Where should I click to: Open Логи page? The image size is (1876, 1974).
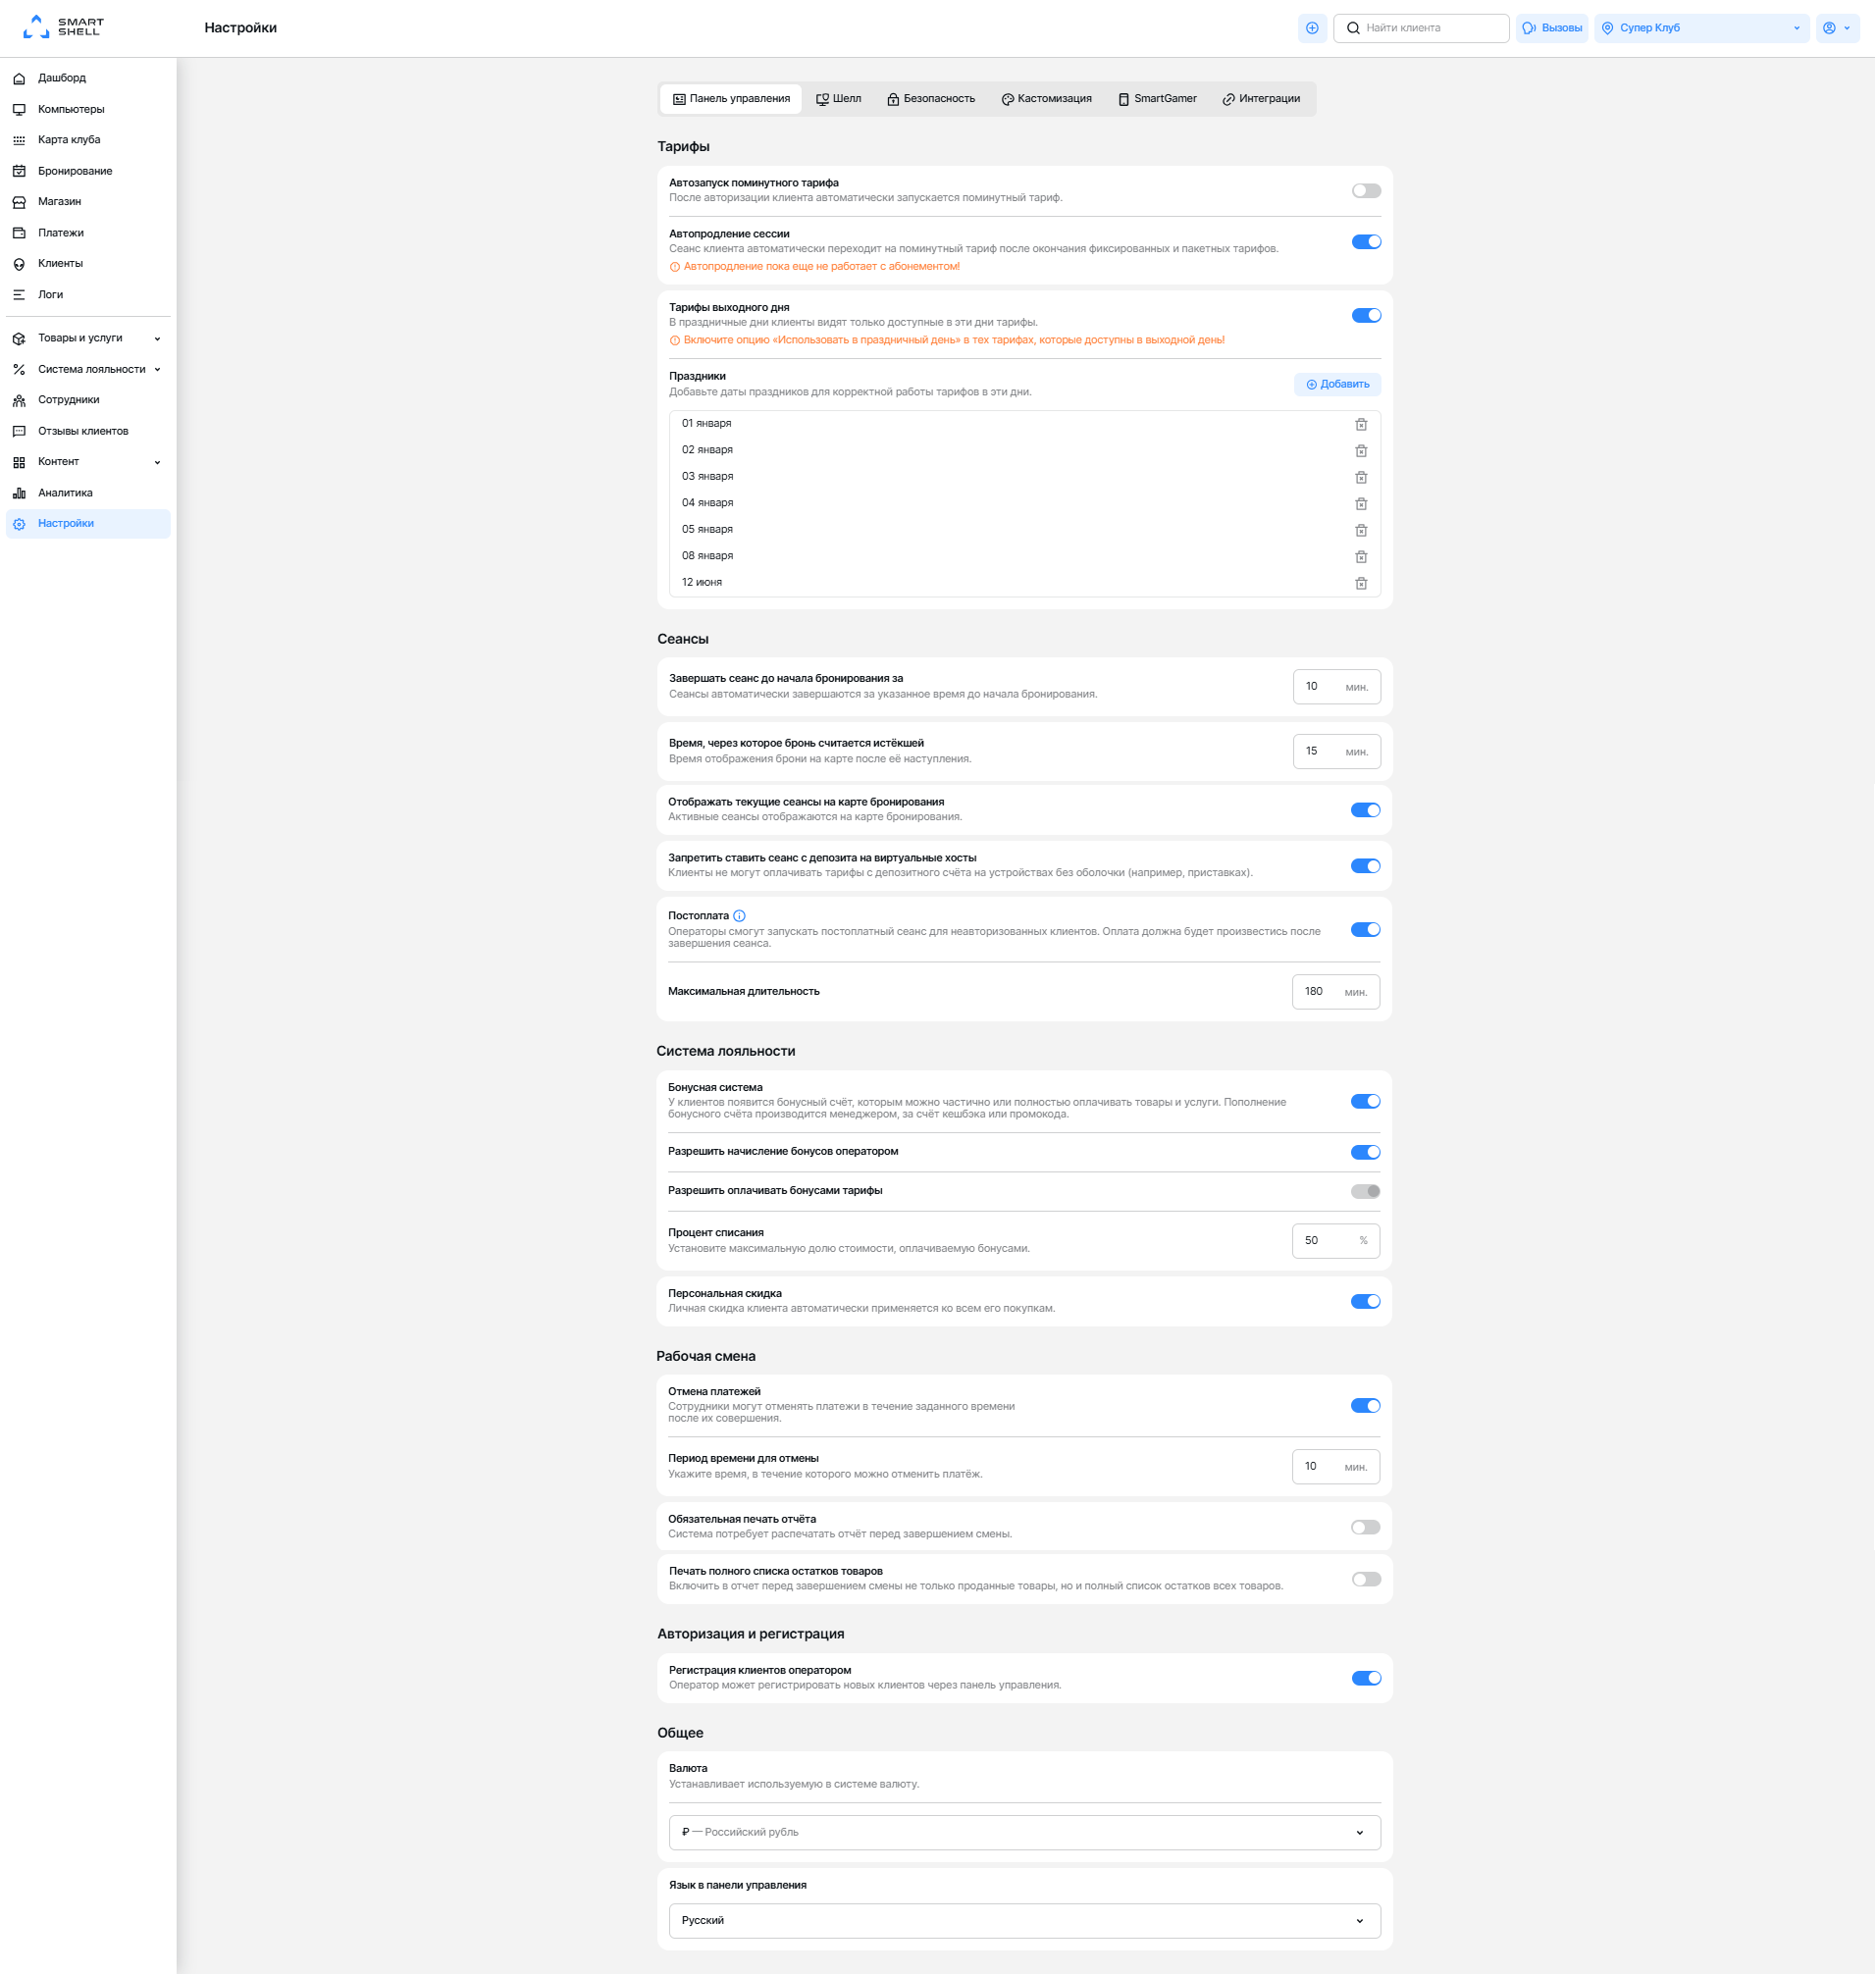coord(88,295)
